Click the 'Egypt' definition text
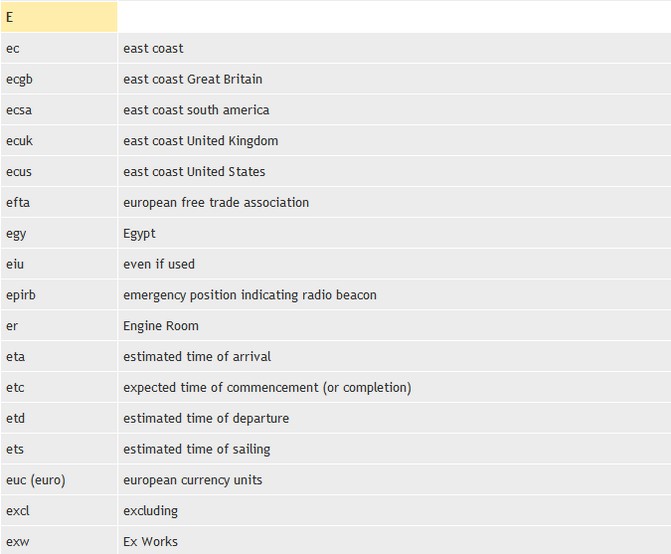 coord(139,234)
